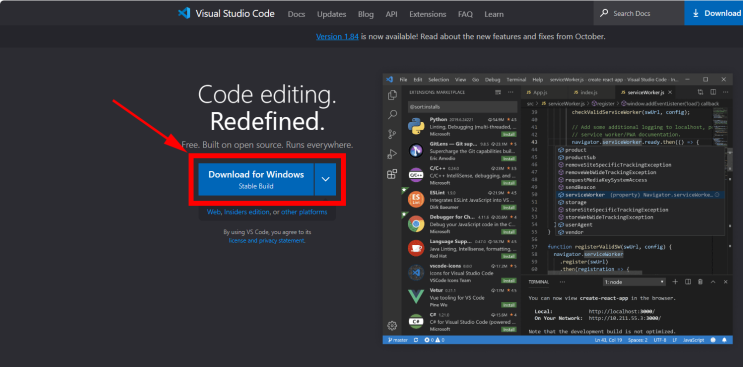Click the notifications bell in the VS Code status bar
This screenshot has height=367, width=743.
[724, 340]
